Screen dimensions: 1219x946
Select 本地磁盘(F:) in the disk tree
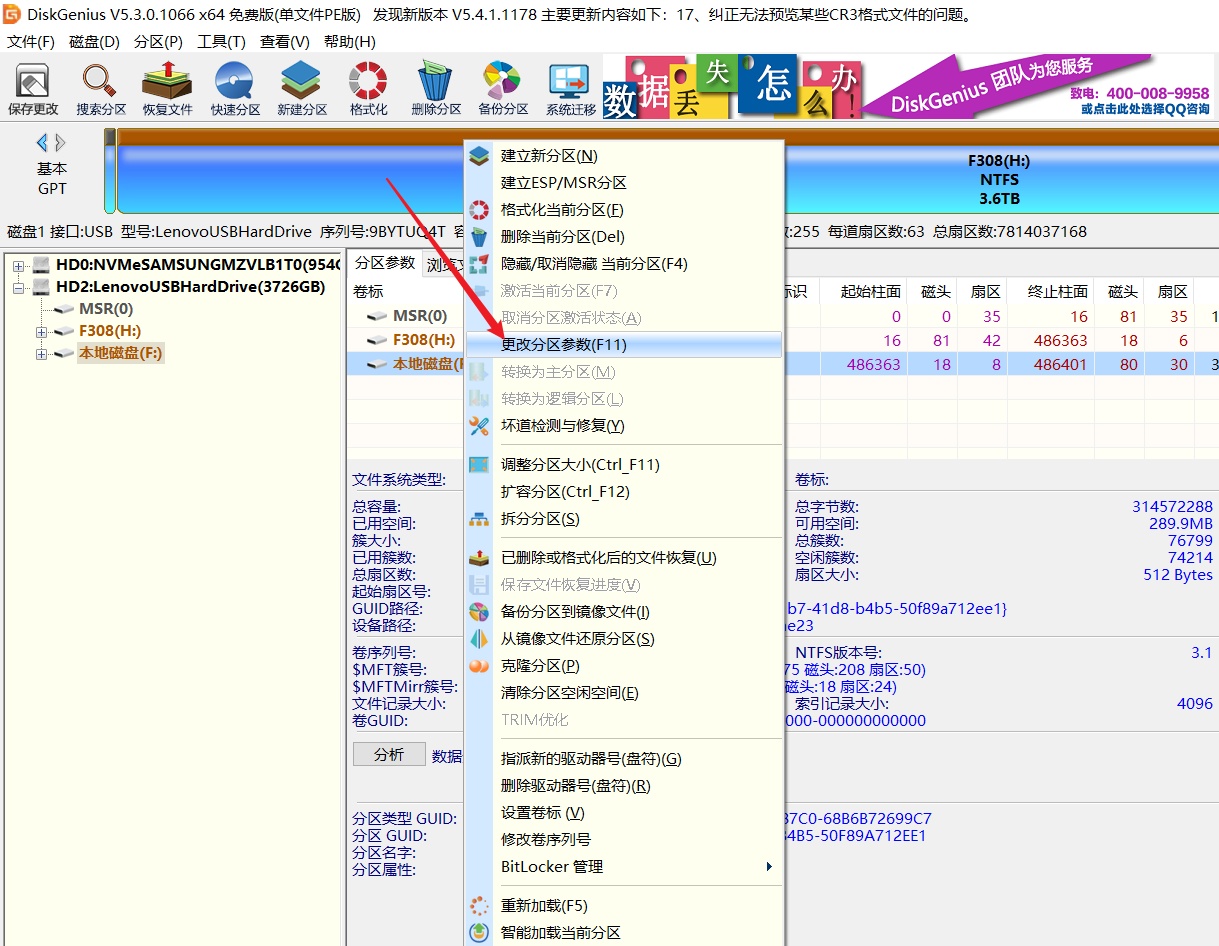[120, 353]
